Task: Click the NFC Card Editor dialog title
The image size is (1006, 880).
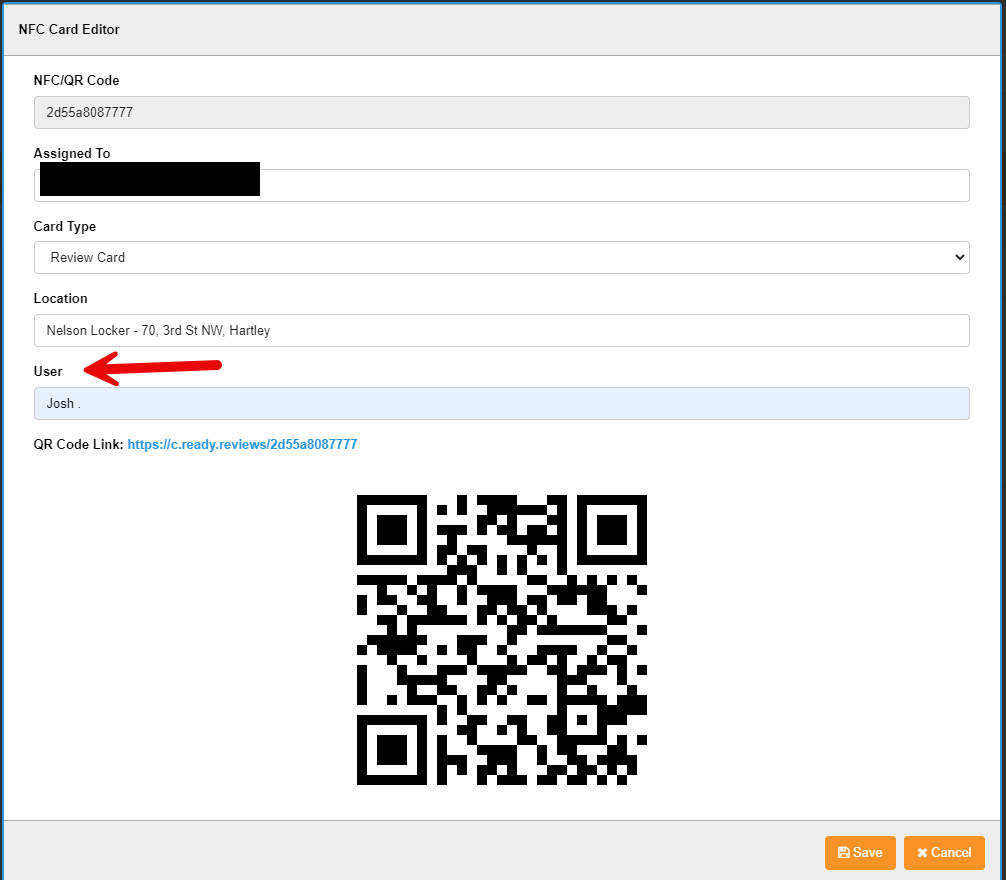Action: pos(69,29)
